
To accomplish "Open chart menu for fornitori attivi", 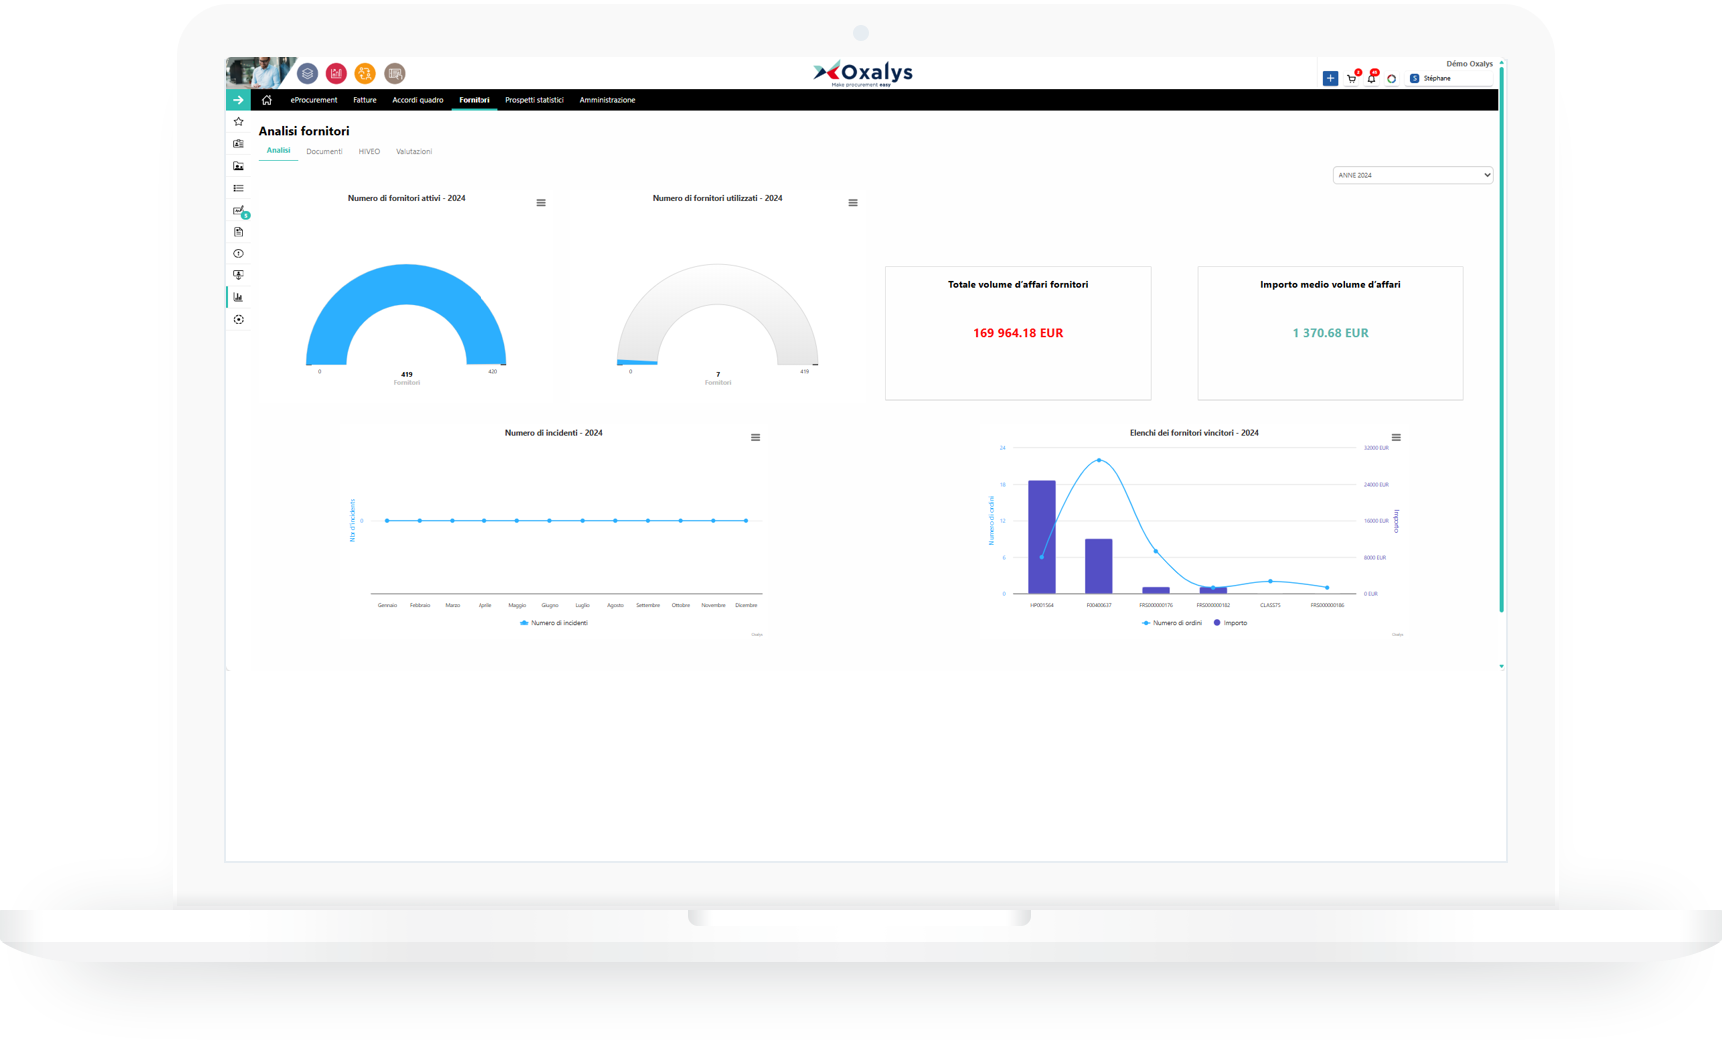I will [541, 203].
